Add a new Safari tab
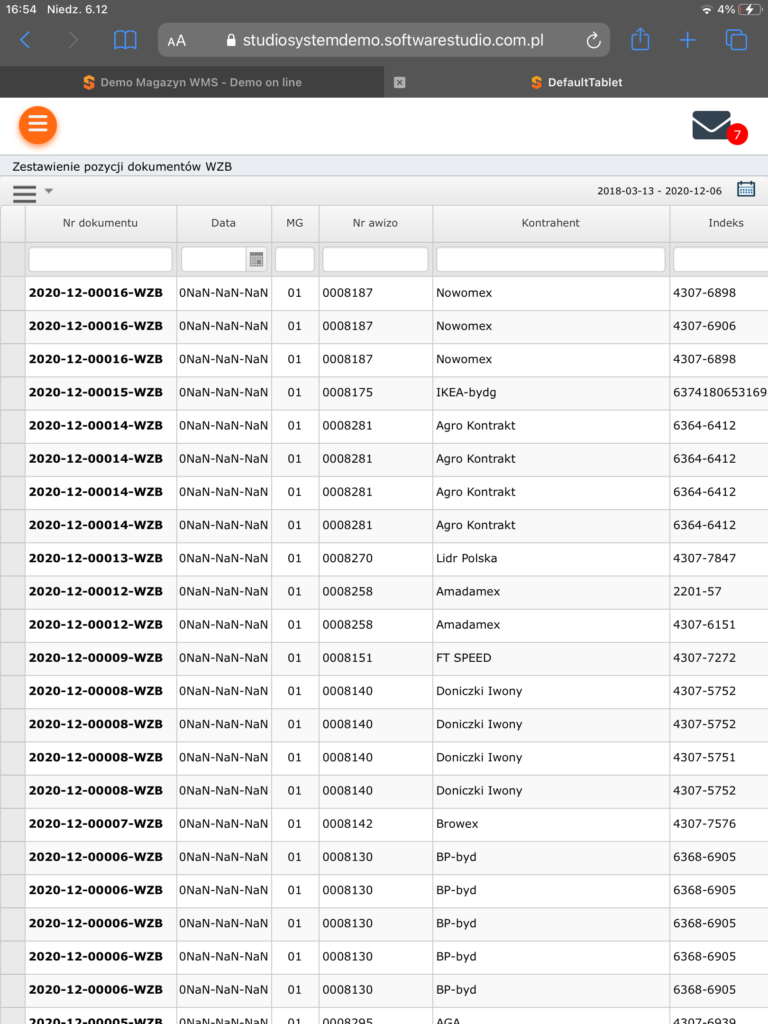Screen dimensions: 768x1024 click(x=688, y=40)
